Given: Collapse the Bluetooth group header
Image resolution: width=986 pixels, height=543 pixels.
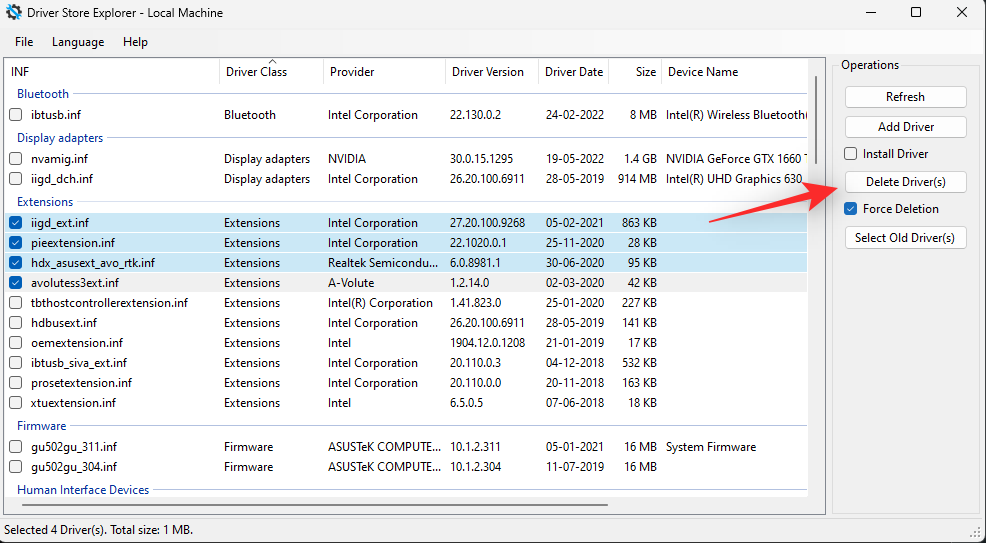Looking at the screenshot, I should tap(43, 94).
